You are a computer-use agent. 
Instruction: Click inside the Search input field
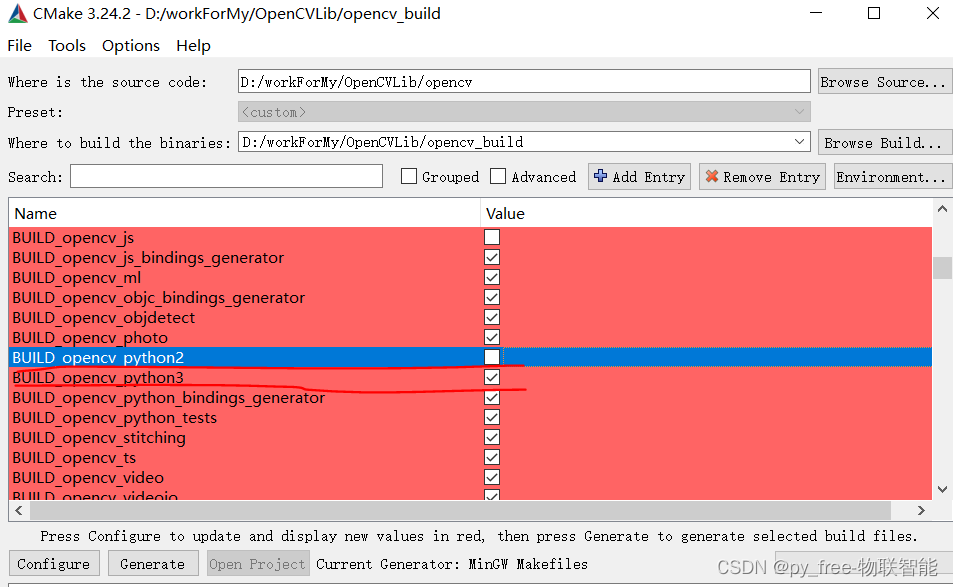[225, 176]
